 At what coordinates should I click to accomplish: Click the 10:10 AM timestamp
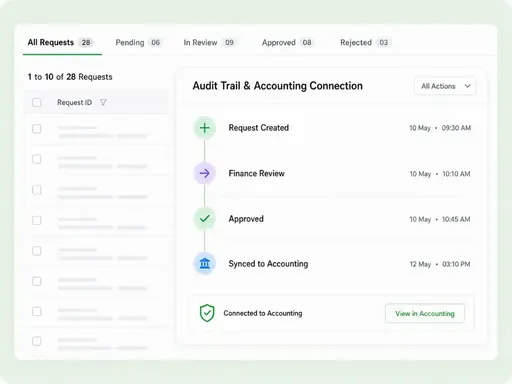tap(456, 174)
